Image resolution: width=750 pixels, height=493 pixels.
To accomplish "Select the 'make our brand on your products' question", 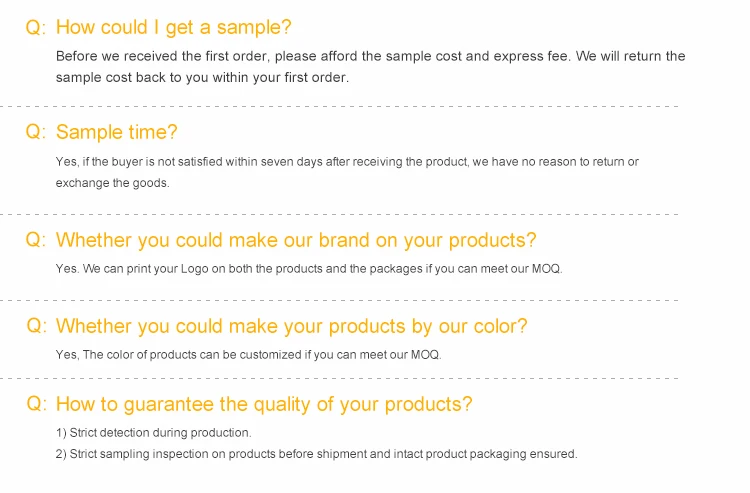I will [296, 240].
